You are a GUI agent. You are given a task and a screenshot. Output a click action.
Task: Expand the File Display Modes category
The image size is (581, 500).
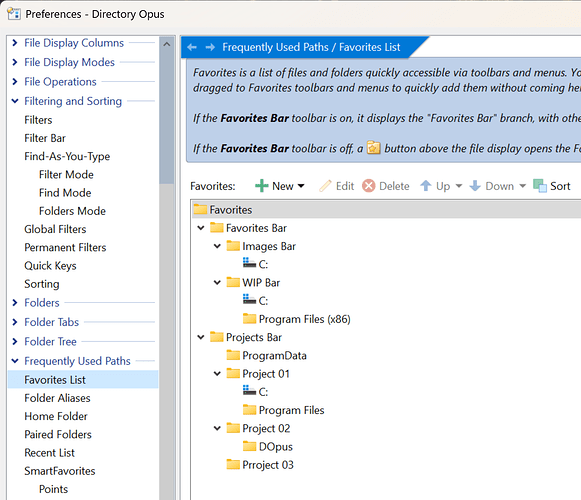click(15, 62)
